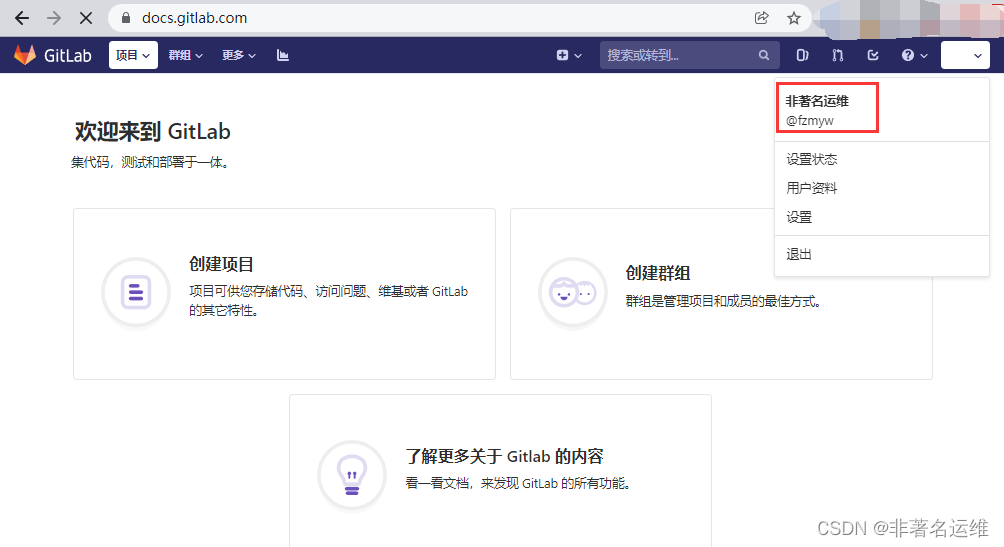The image size is (1004, 547).
Task: Open the 项目 dropdown menu
Action: pyautogui.click(x=133, y=55)
